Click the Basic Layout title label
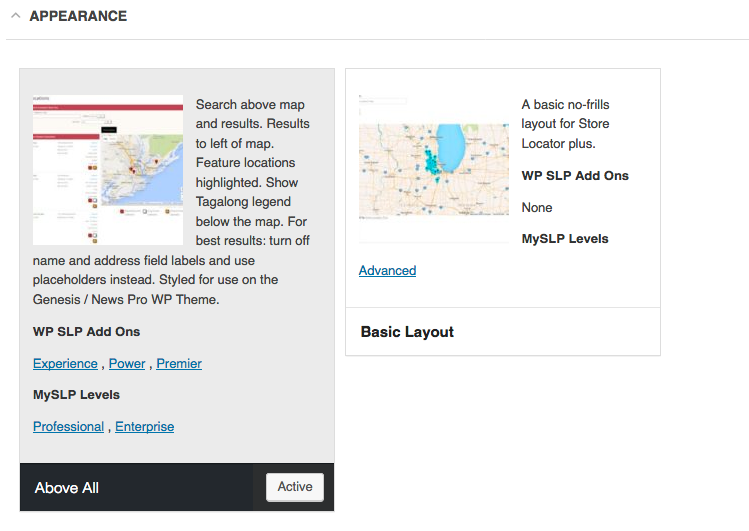 point(407,331)
